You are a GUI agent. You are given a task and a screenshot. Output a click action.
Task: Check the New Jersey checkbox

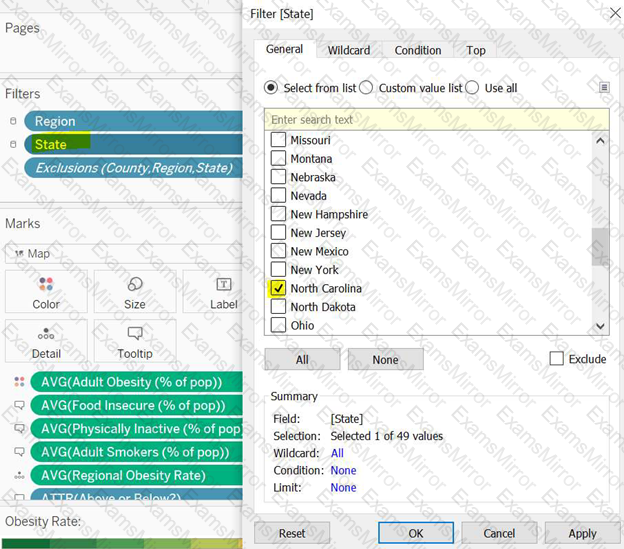click(x=278, y=232)
